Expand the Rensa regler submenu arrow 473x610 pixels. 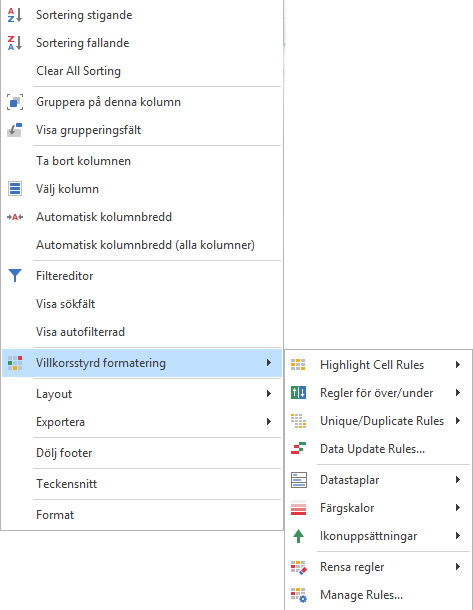point(458,567)
